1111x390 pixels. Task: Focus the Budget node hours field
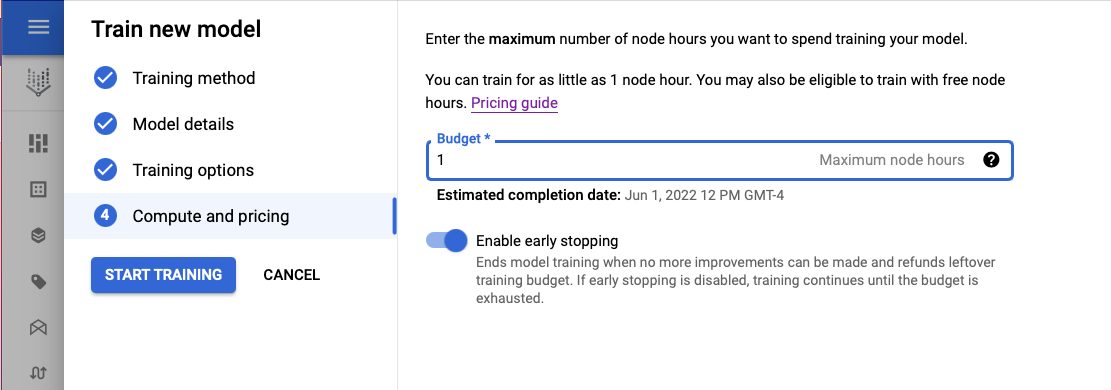(x=719, y=160)
